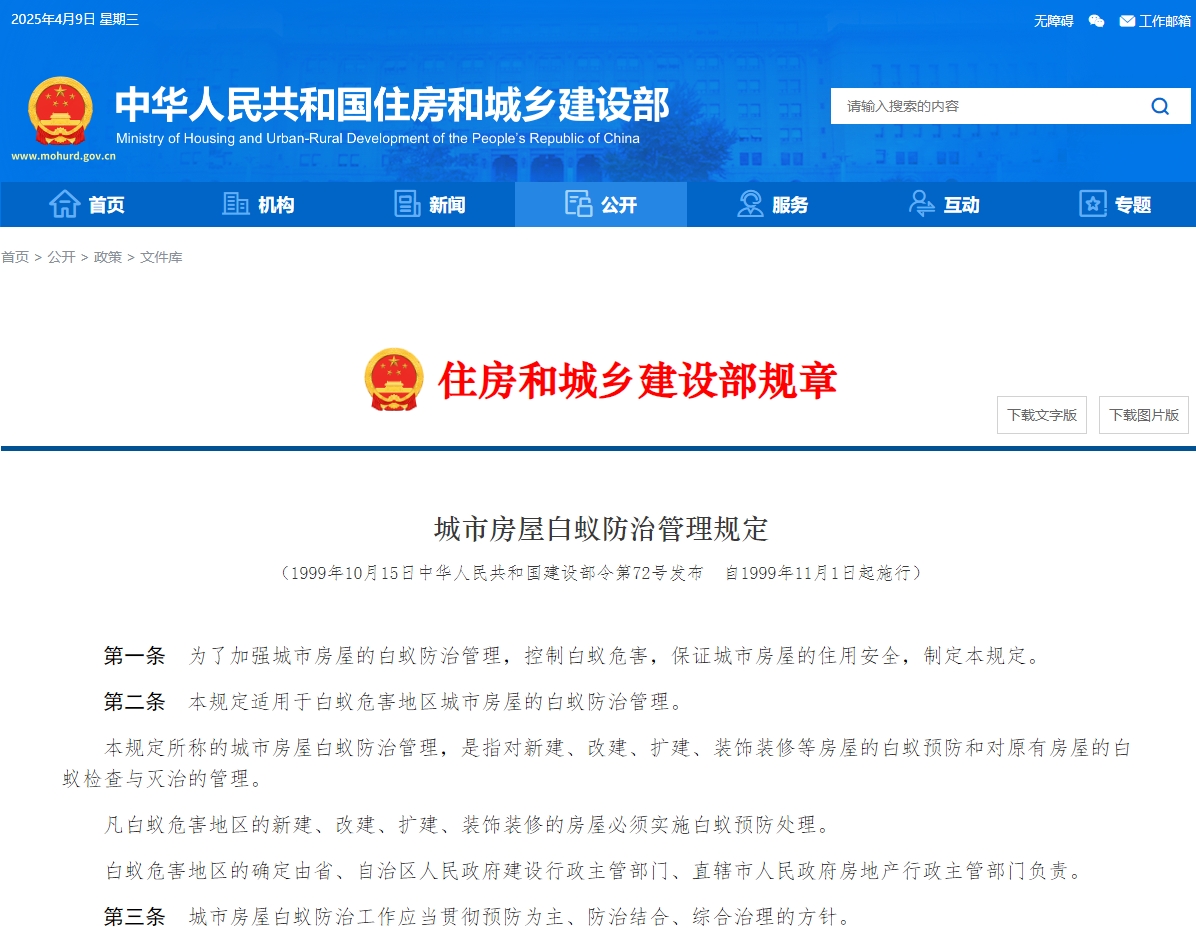Click the work mailbox envelope icon
This screenshot has height=932, width=1196.
1127,20
